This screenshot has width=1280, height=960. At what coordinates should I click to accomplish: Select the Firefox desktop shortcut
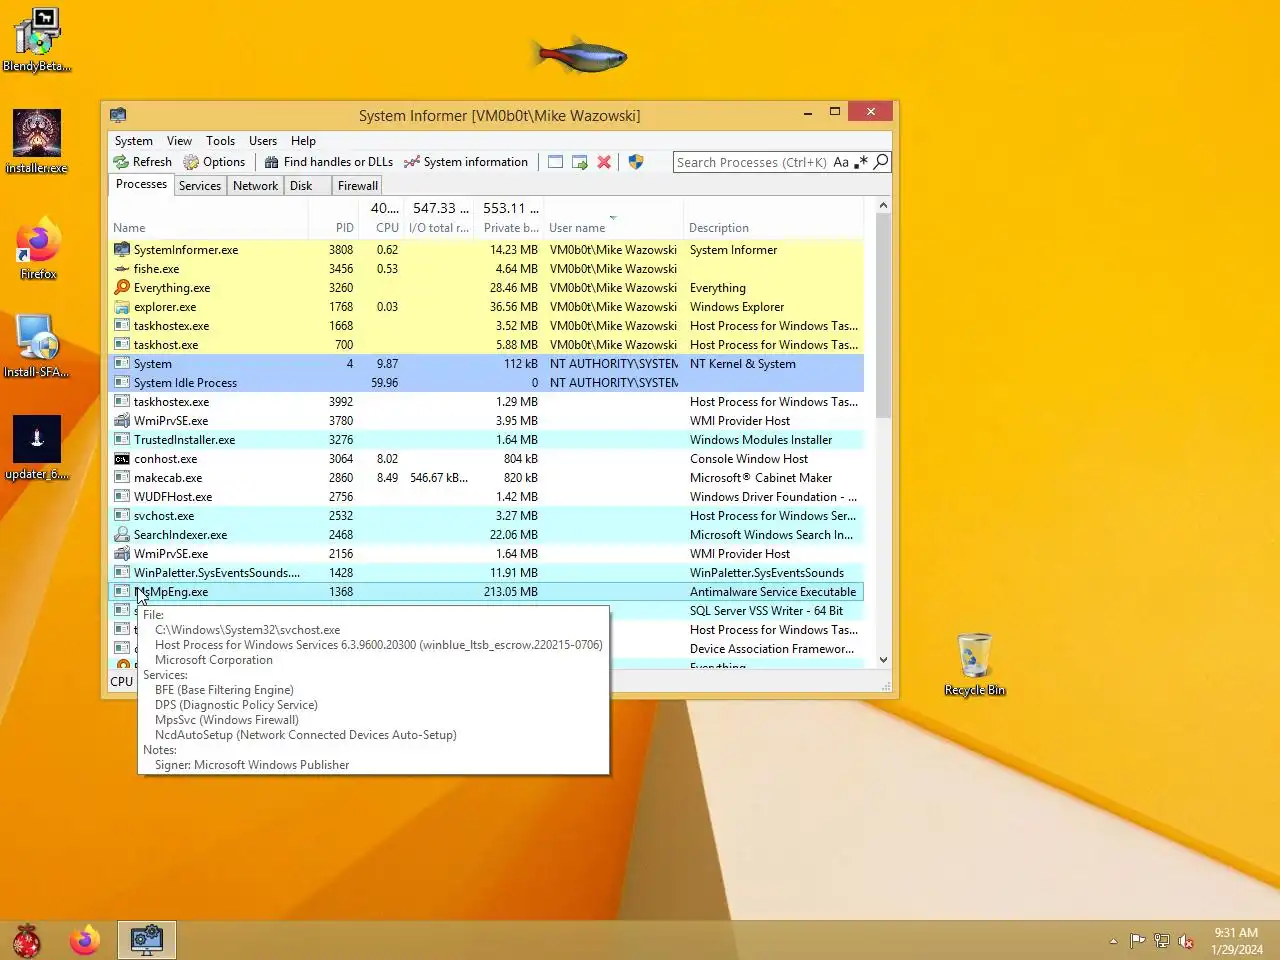click(x=38, y=248)
